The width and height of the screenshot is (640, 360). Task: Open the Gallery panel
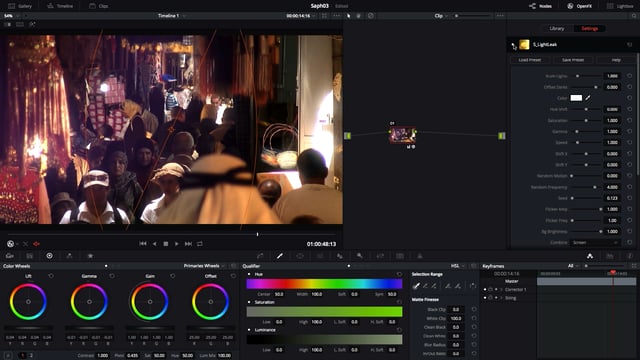[x=20, y=6]
